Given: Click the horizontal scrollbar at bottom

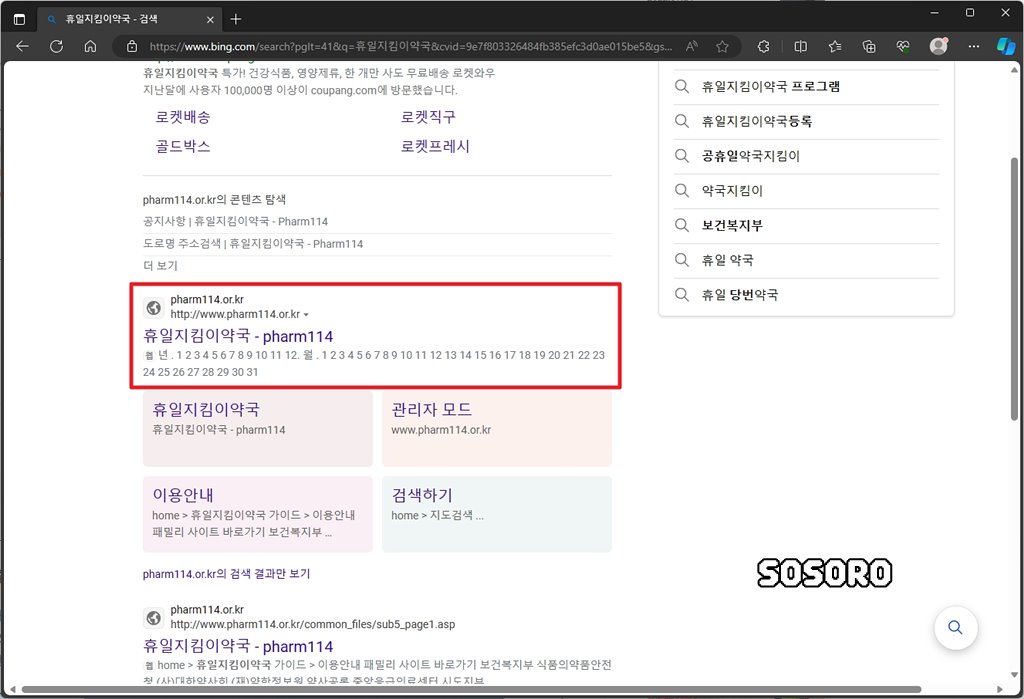Looking at the screenshot, I should point(472,689).
